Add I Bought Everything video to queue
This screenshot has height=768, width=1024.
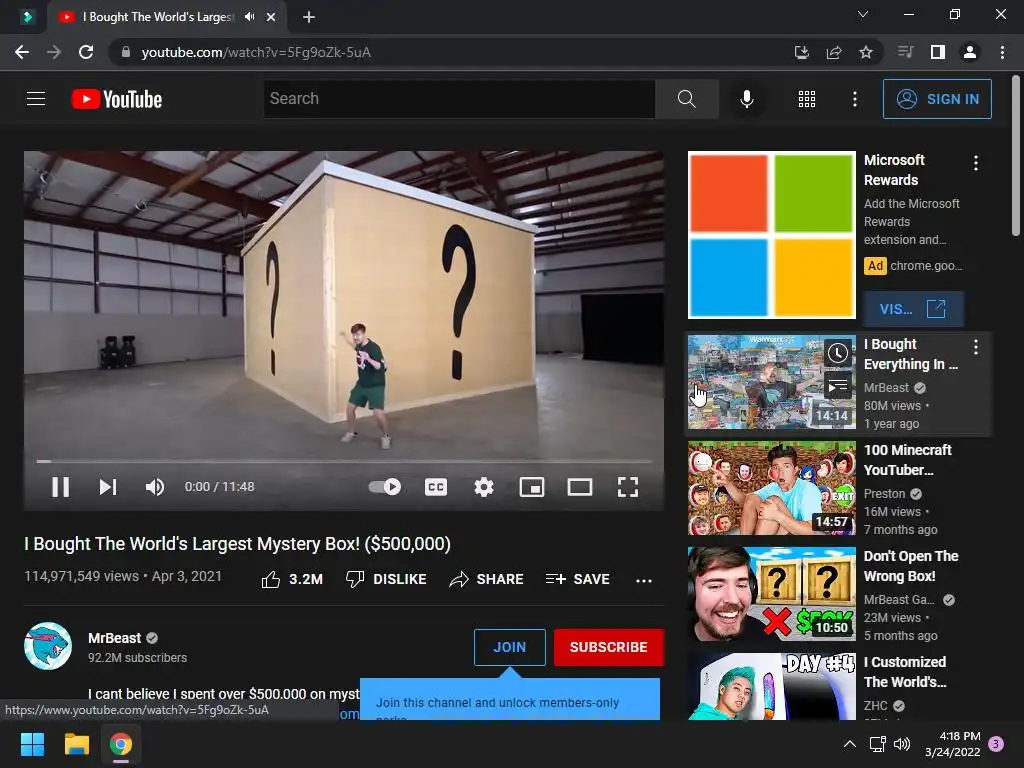tap(838, 387)
